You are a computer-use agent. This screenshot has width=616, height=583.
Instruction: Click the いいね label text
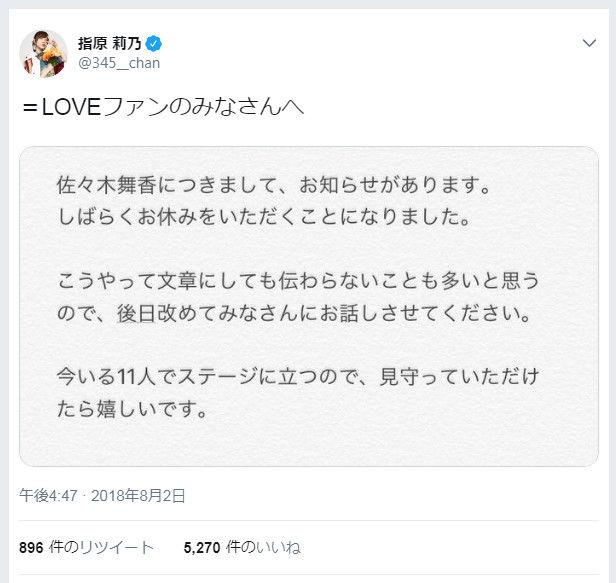279,547
